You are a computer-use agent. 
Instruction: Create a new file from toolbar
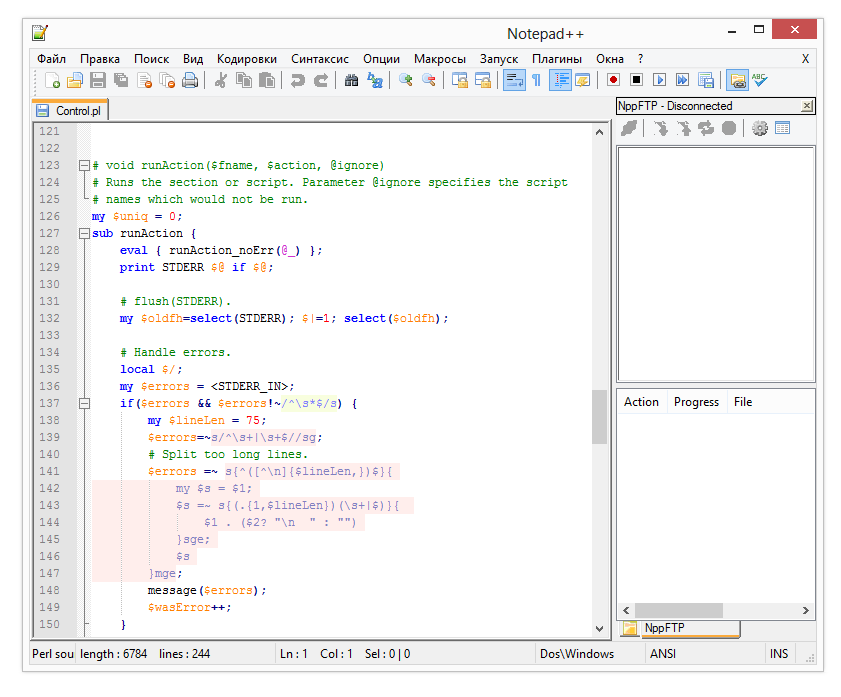(51, 81)
